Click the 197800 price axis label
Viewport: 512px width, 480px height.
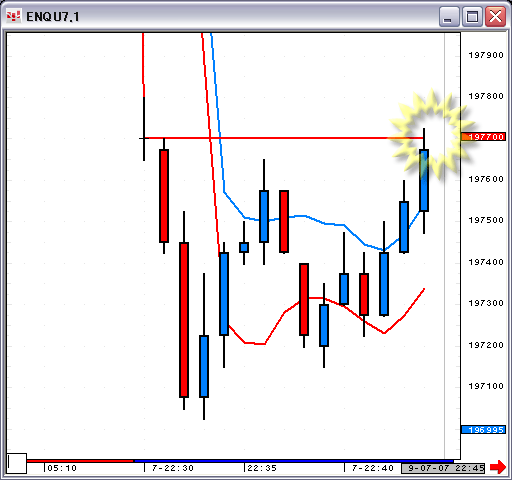pos(486,96)
